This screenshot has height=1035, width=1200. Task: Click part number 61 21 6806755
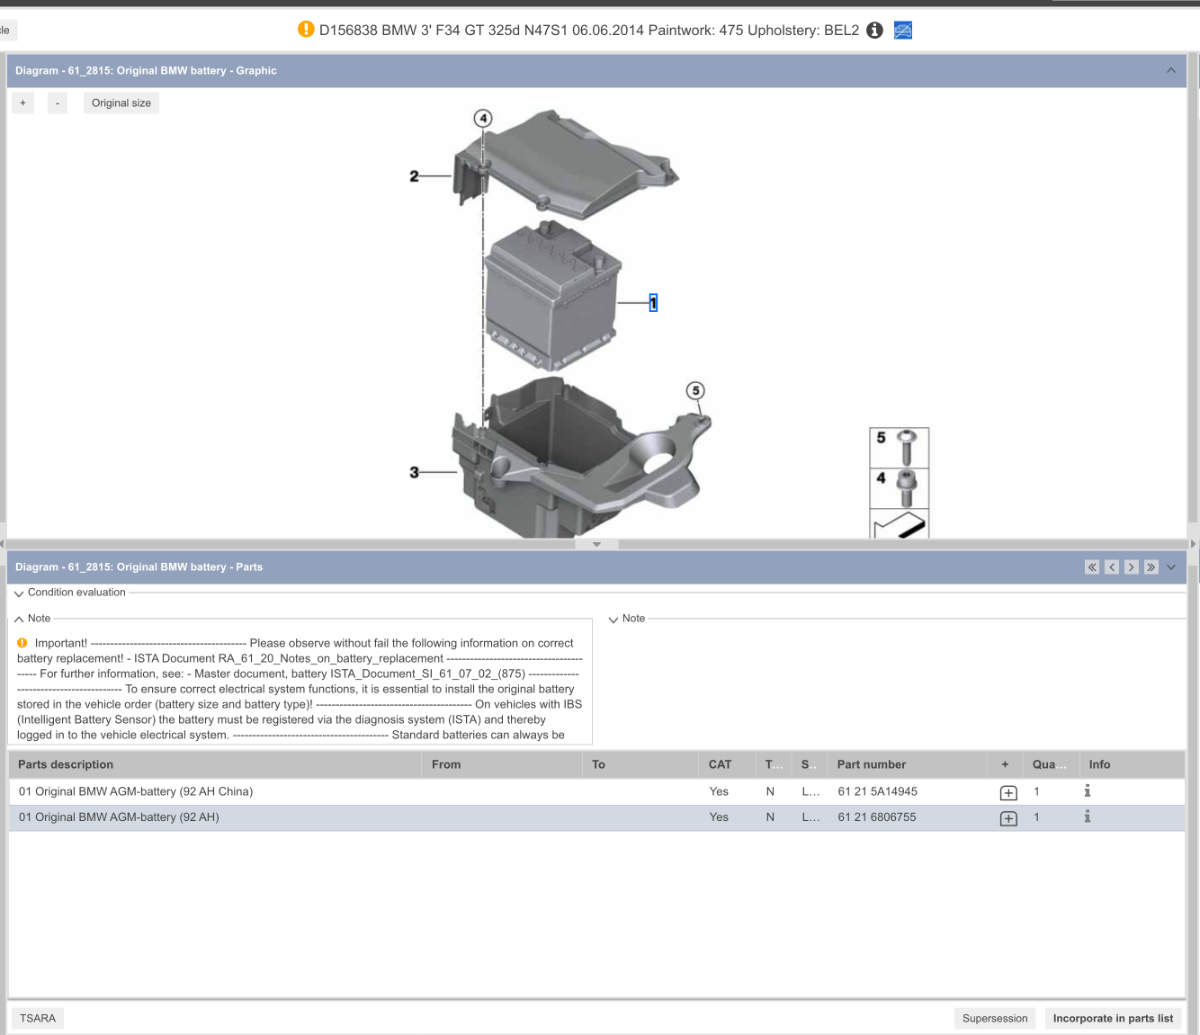[x=877, y=817]
